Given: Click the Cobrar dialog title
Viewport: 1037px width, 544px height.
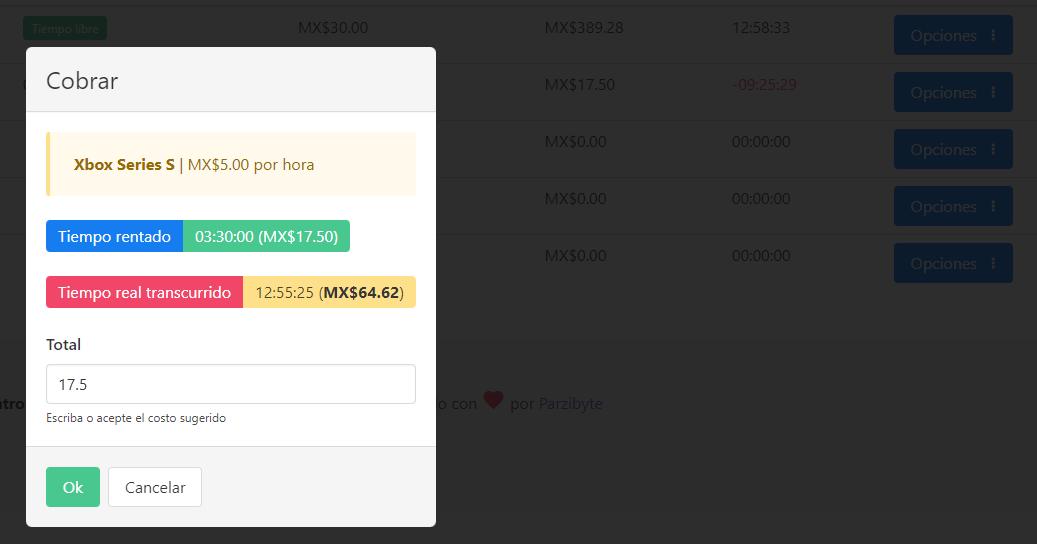Looking at the screenshot, I should pyautogui.click(x=82, y=81).
